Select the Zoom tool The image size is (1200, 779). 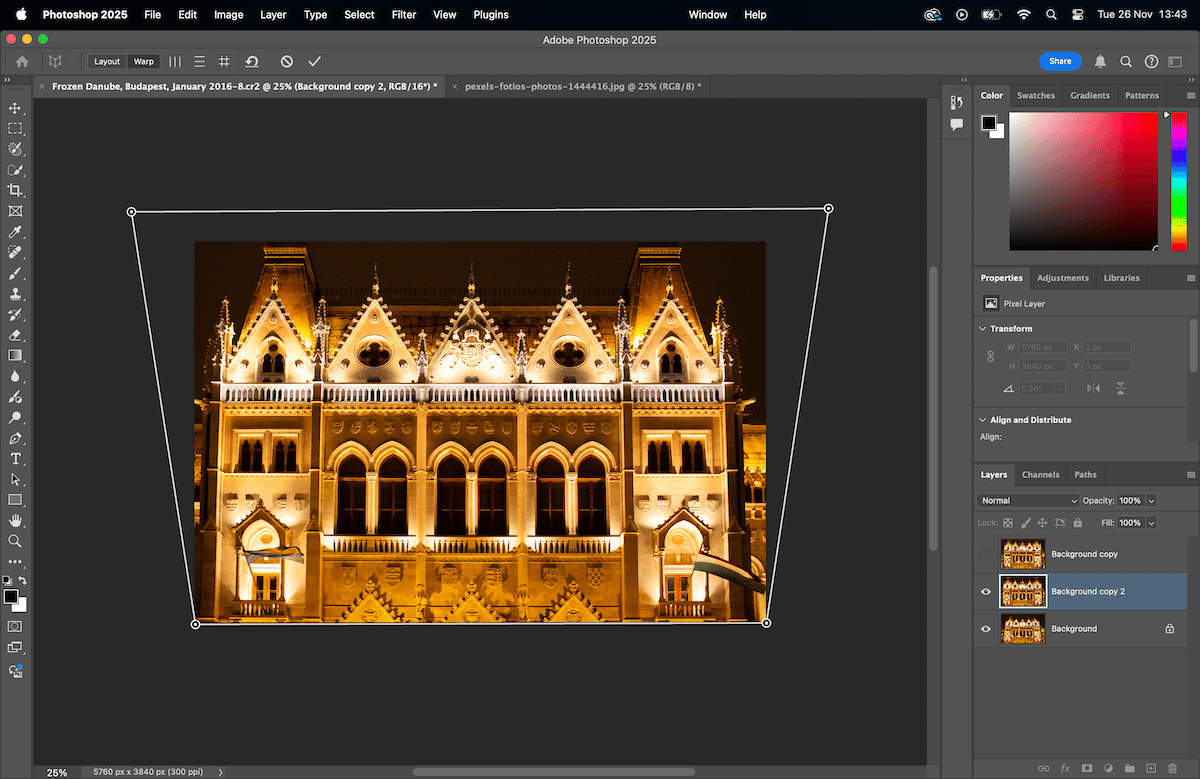tap(14, 541)
